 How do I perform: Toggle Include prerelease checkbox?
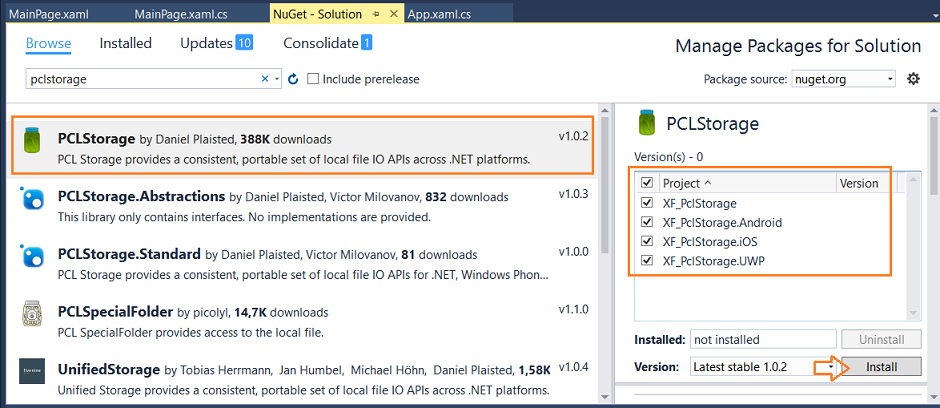point(312,79)
